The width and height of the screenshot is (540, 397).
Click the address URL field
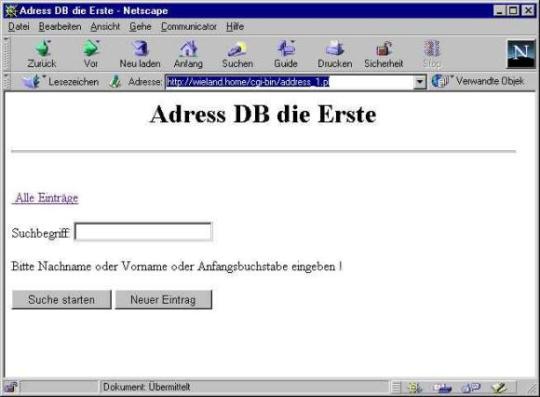(289, 82)
